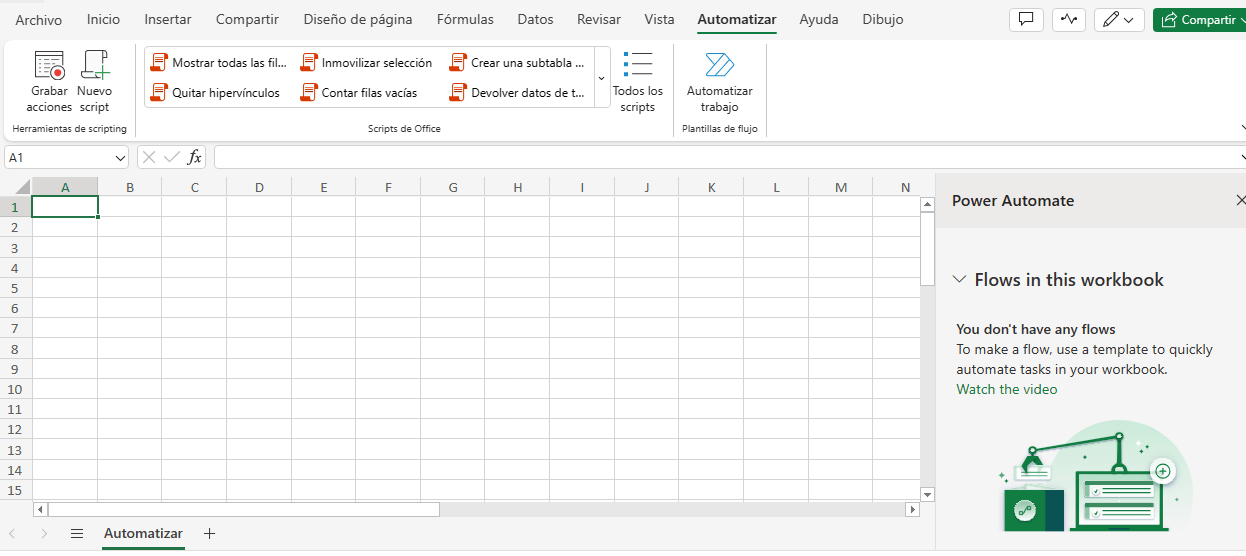Switch to the Inicio tab

(103, 20)
